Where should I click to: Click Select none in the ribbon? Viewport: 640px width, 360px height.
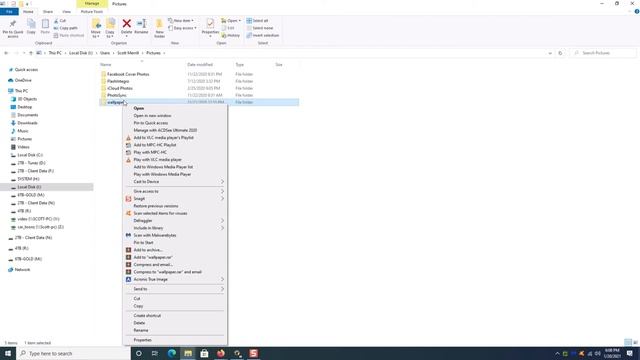(260, 28)
